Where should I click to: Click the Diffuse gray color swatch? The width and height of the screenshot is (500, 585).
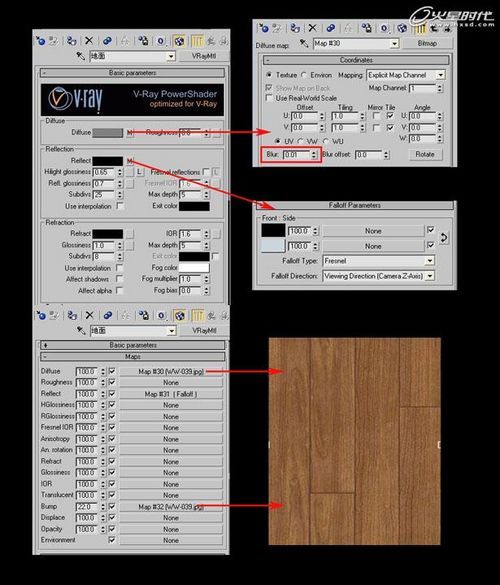tap(107, 133)
